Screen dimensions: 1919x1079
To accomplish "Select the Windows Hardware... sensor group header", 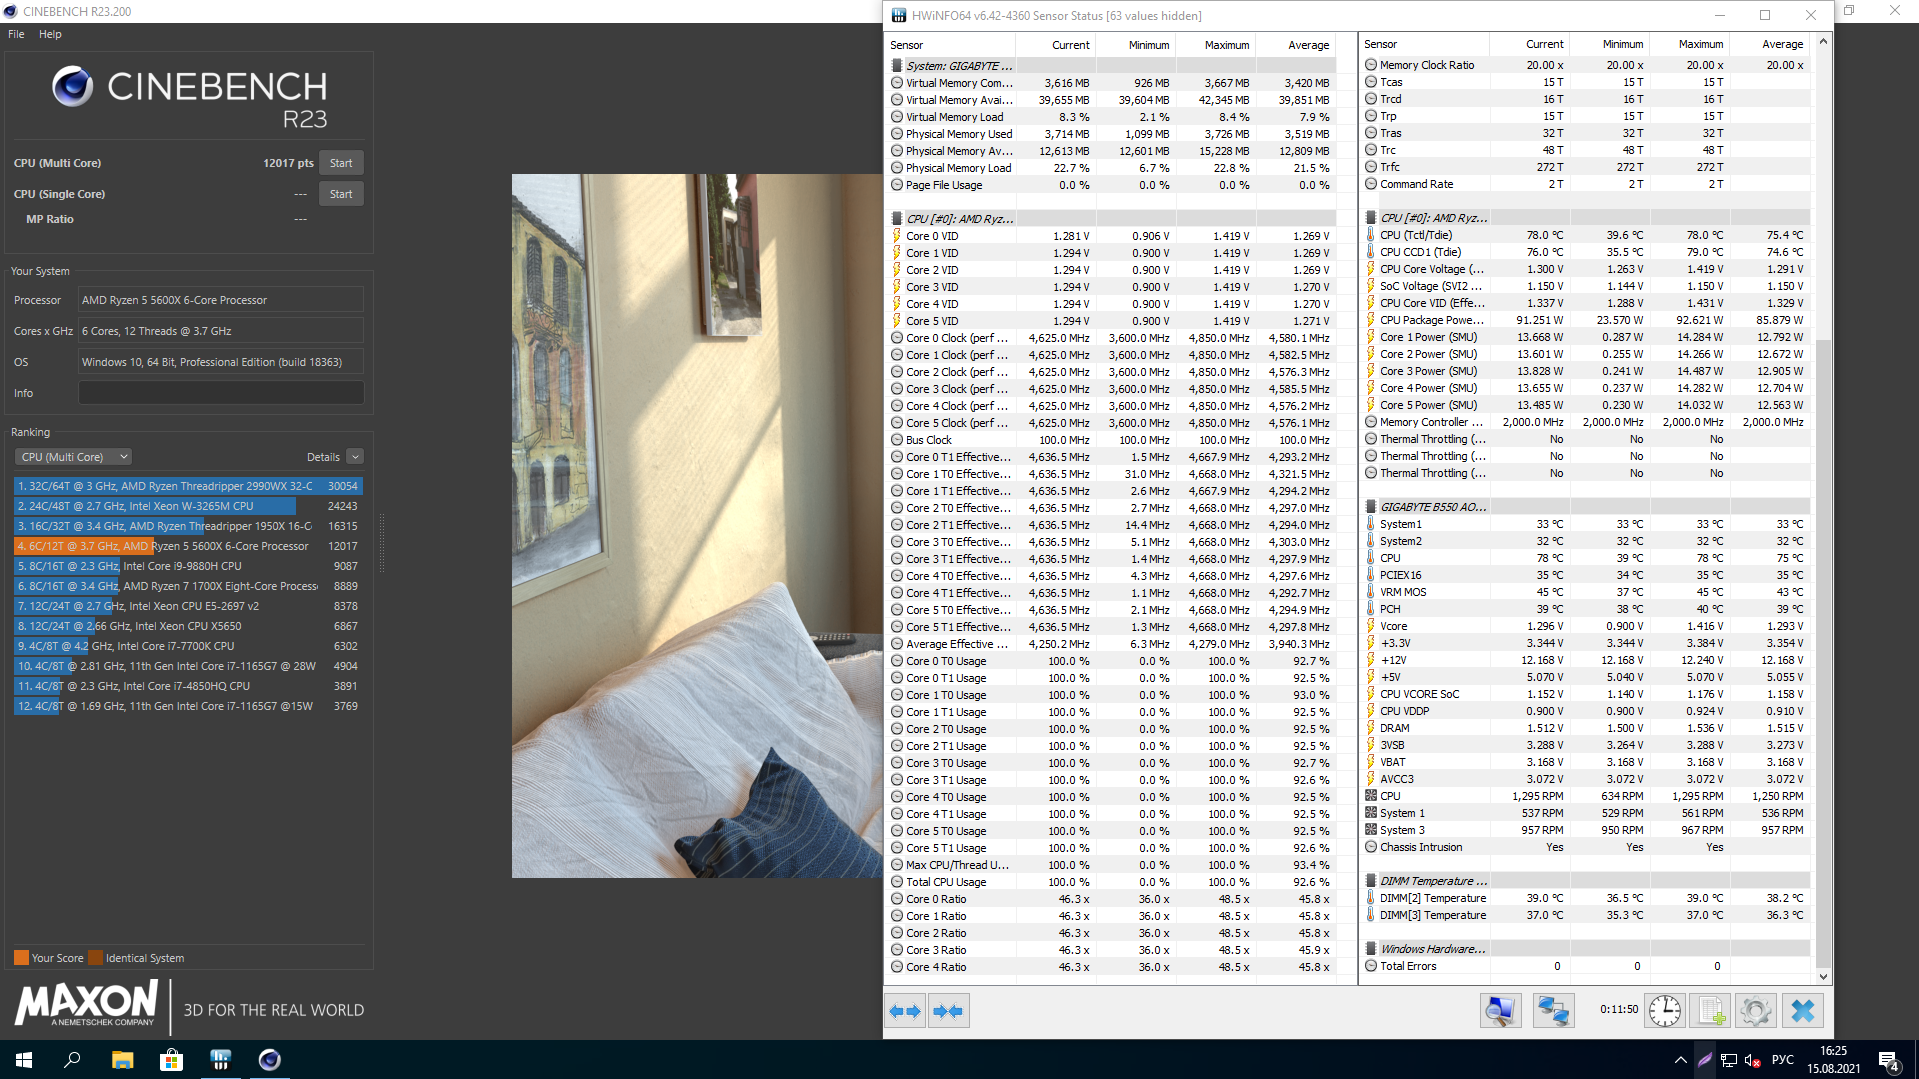I will point(1587,949).
